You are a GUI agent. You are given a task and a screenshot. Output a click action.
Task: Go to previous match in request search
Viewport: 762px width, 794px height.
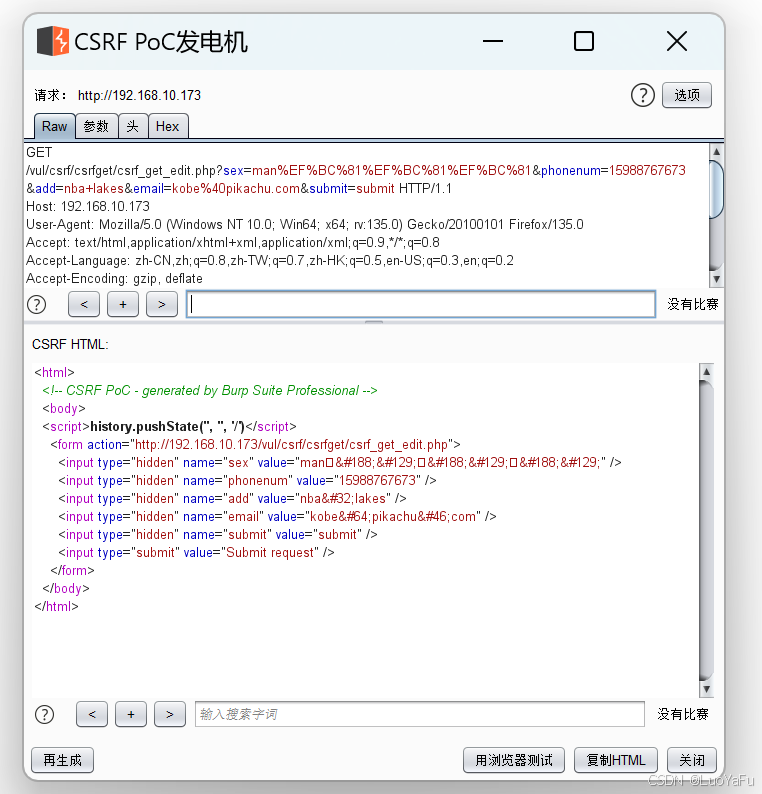pyautogui.click(x=84, y=304)
